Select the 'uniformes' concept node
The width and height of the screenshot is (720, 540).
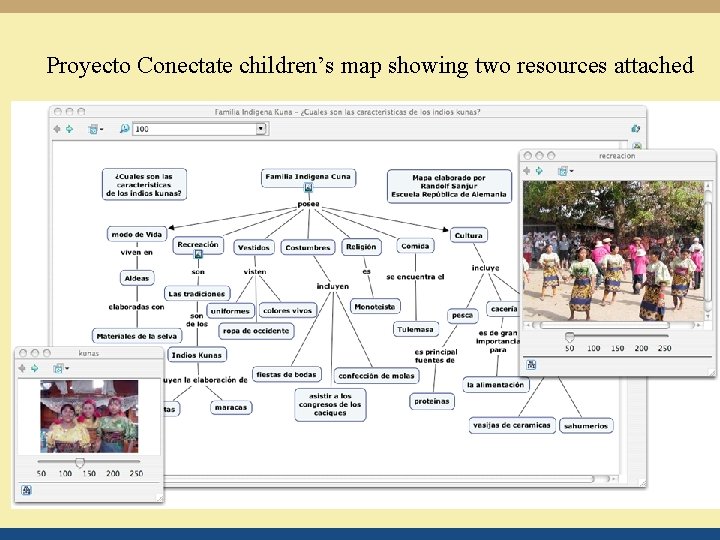(230, 311)
